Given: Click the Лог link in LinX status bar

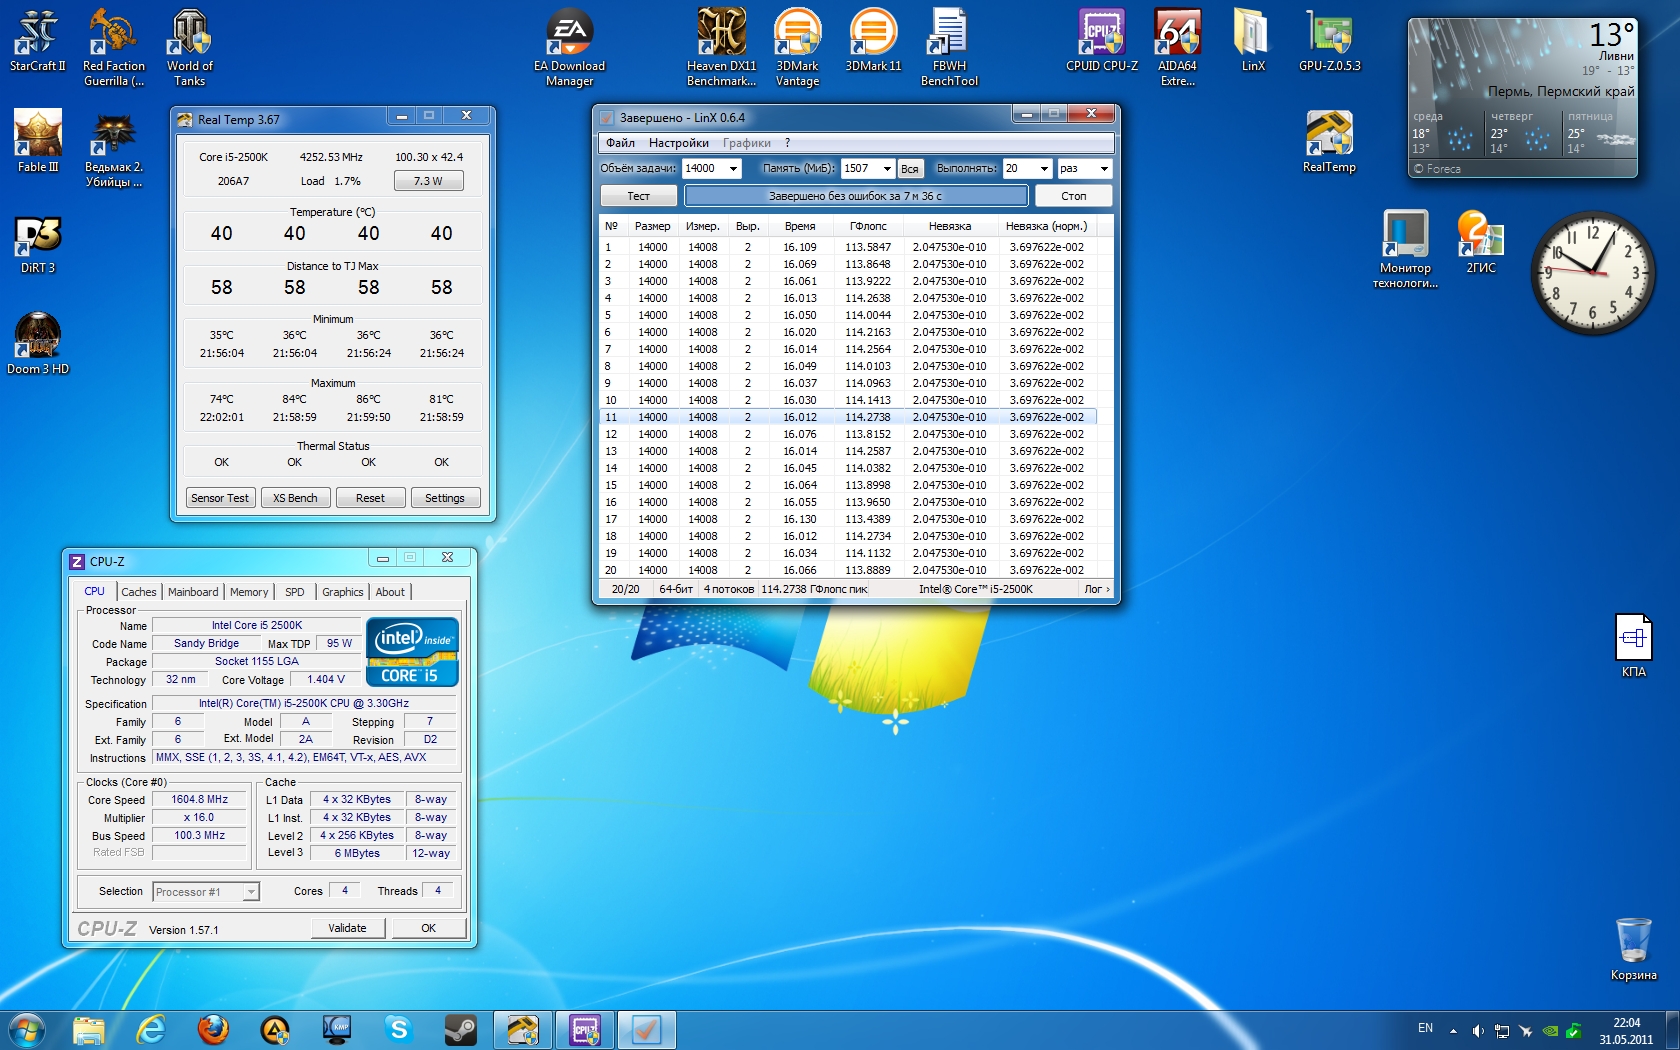Looking at the screenshot, I should (x=1097, y=589).
